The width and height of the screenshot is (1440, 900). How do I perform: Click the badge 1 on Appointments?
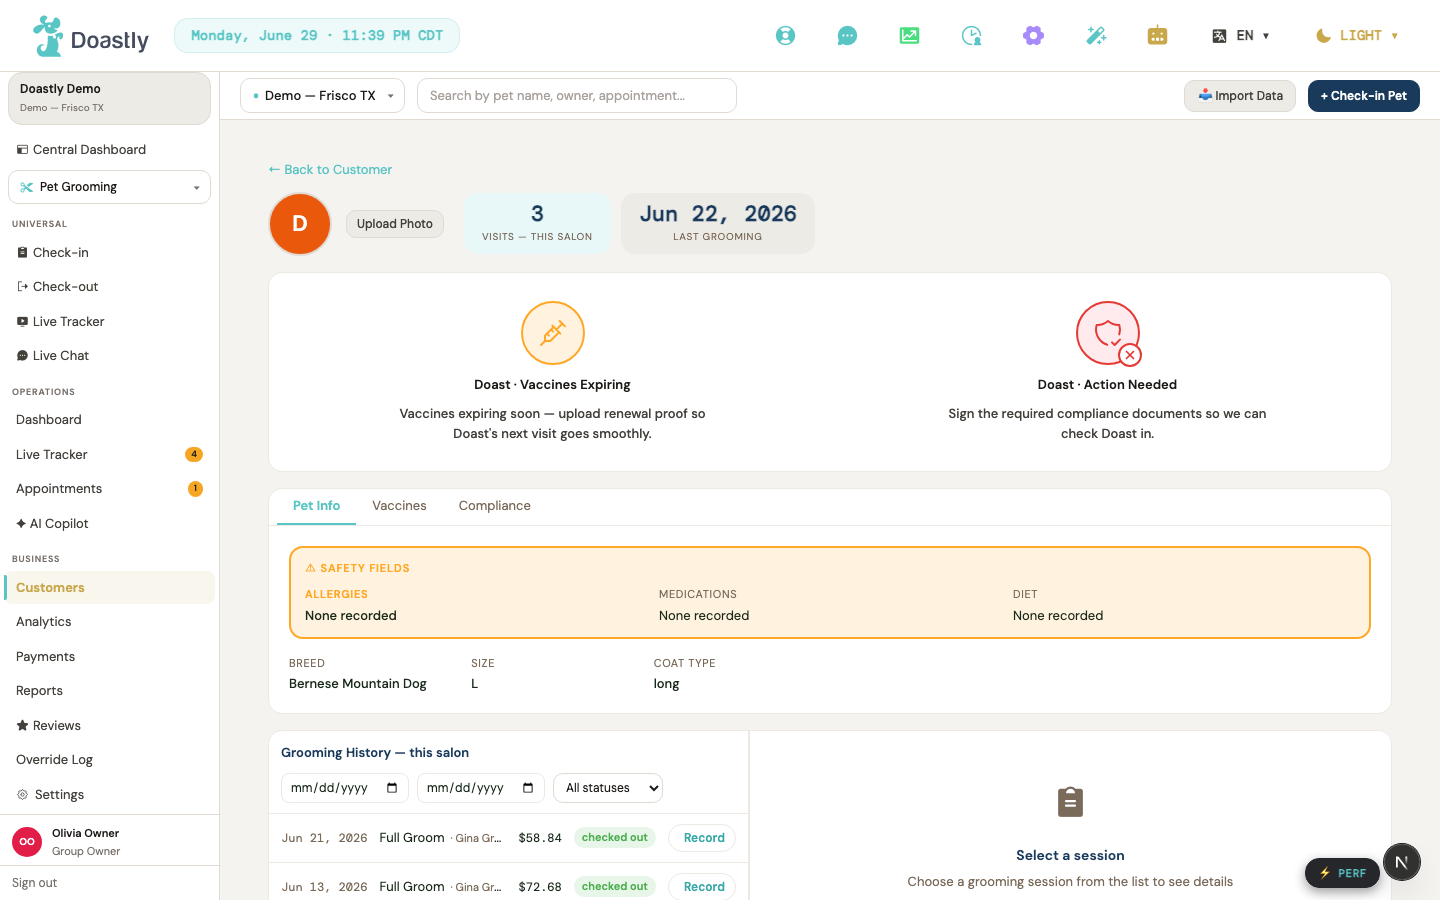coord(195,489)
